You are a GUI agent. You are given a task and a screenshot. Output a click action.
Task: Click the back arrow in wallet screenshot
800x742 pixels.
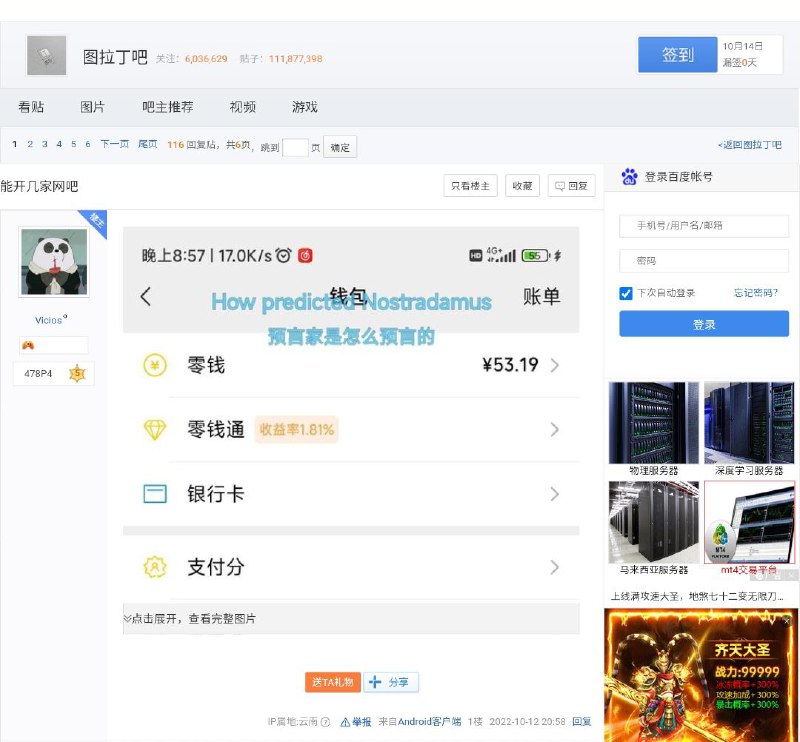click(145, 296)
